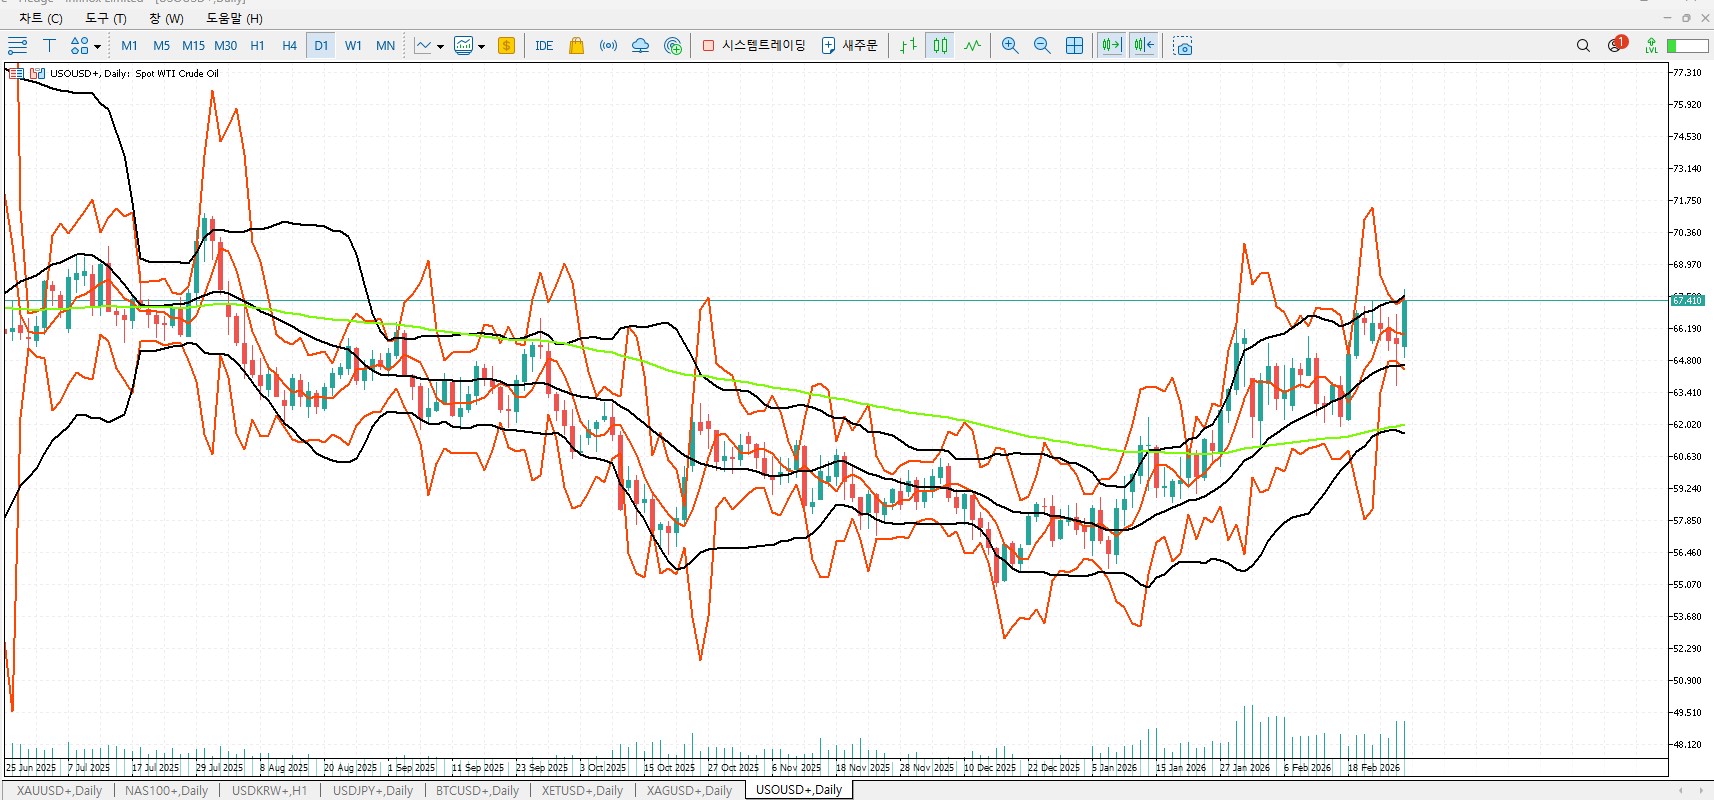
Task: Open the indicator list icon in toolbar
Action: [17, 45]
